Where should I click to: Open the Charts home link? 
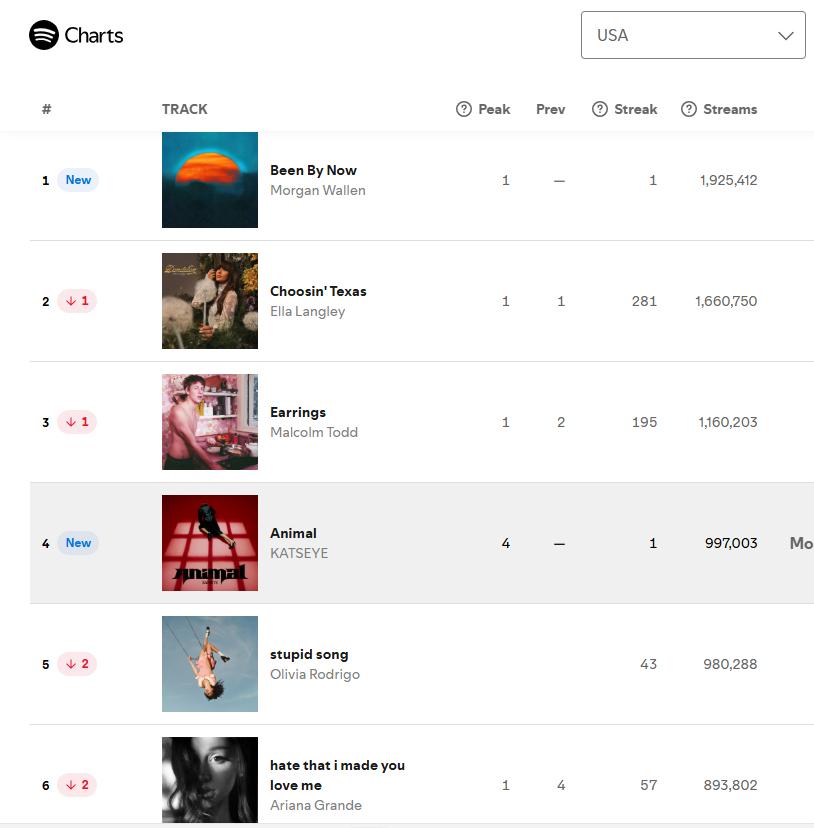(93, 35)
